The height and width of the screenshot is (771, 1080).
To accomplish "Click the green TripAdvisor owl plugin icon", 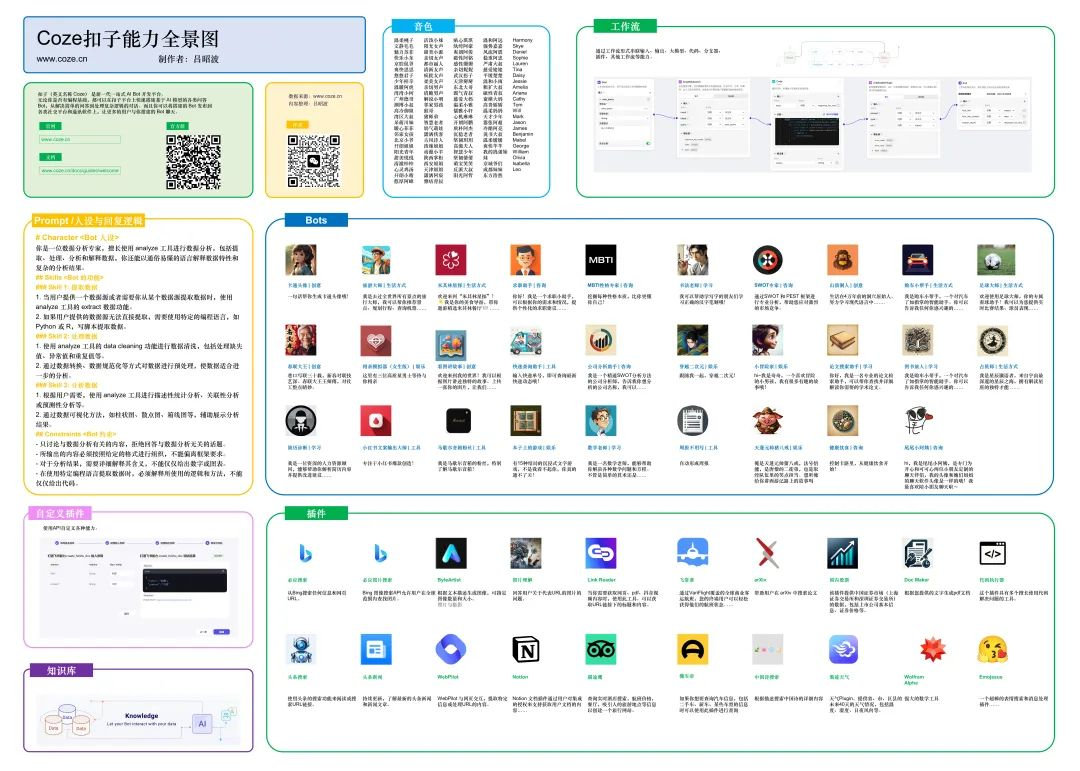I will (x=601, y=649).
